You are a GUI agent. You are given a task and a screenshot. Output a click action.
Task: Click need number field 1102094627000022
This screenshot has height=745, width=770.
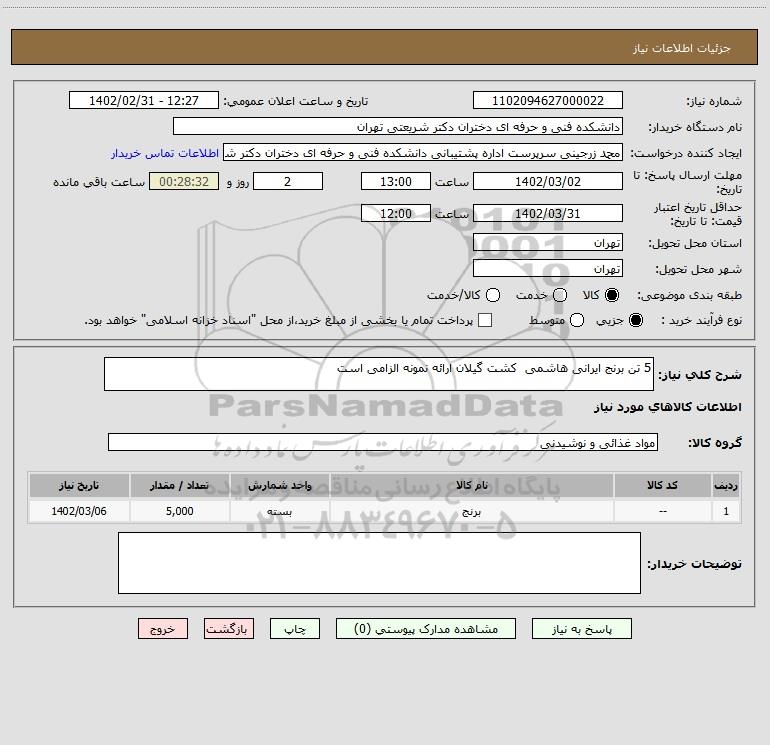[x=548, y=100]
